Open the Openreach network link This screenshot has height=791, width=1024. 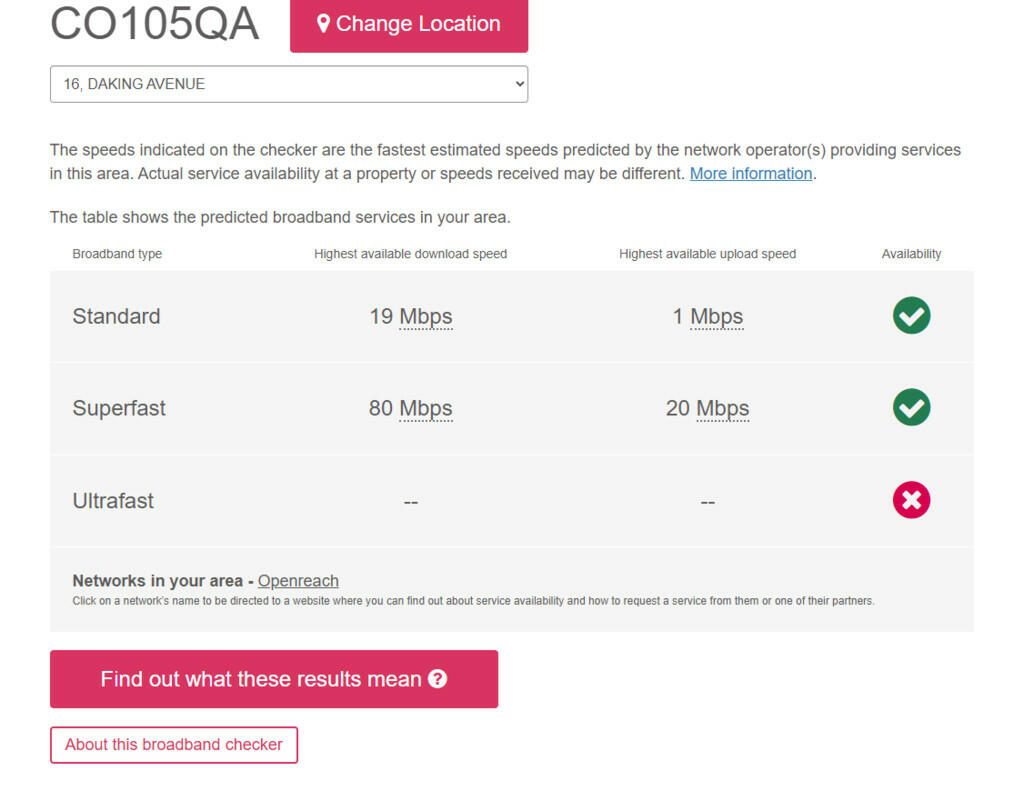pos(298,580)
